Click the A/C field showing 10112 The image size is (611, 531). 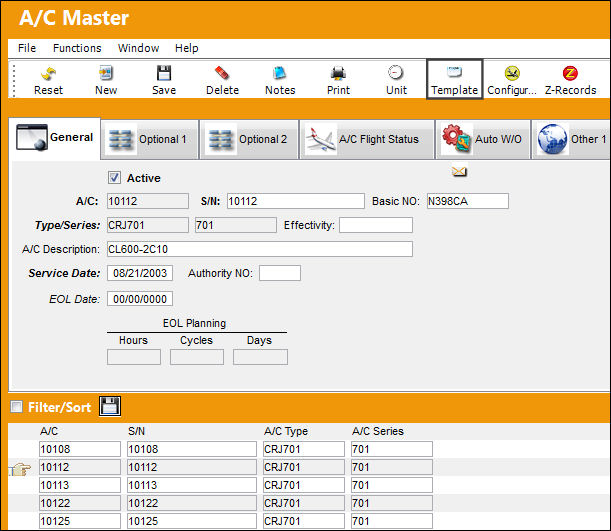148,201
